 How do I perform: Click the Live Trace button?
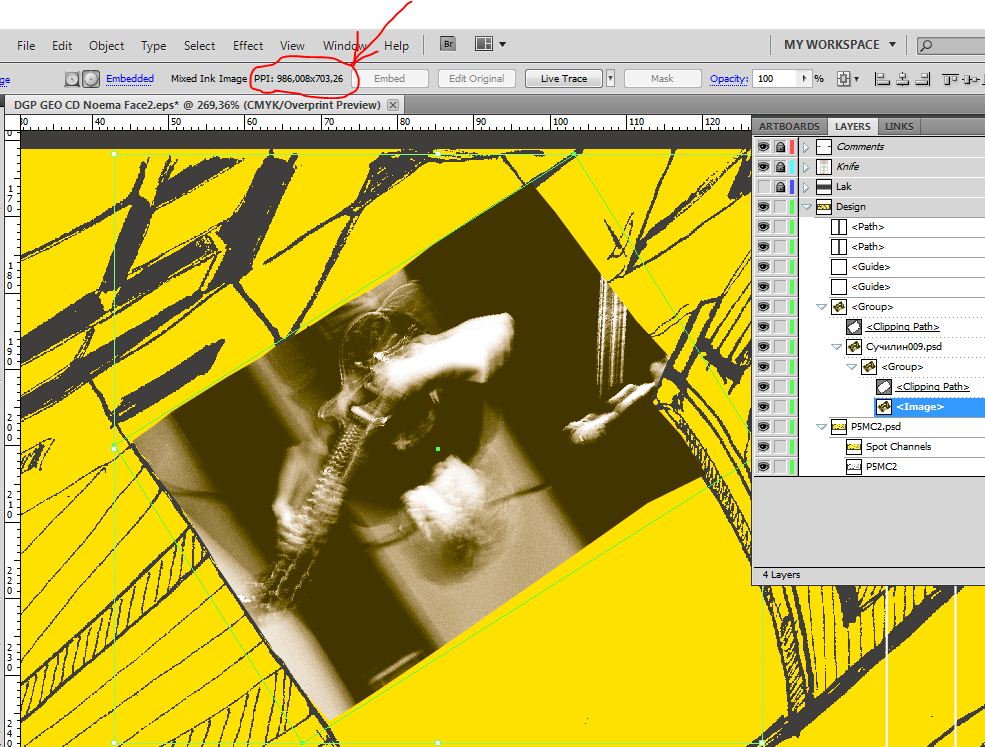[x=563, y=79]
